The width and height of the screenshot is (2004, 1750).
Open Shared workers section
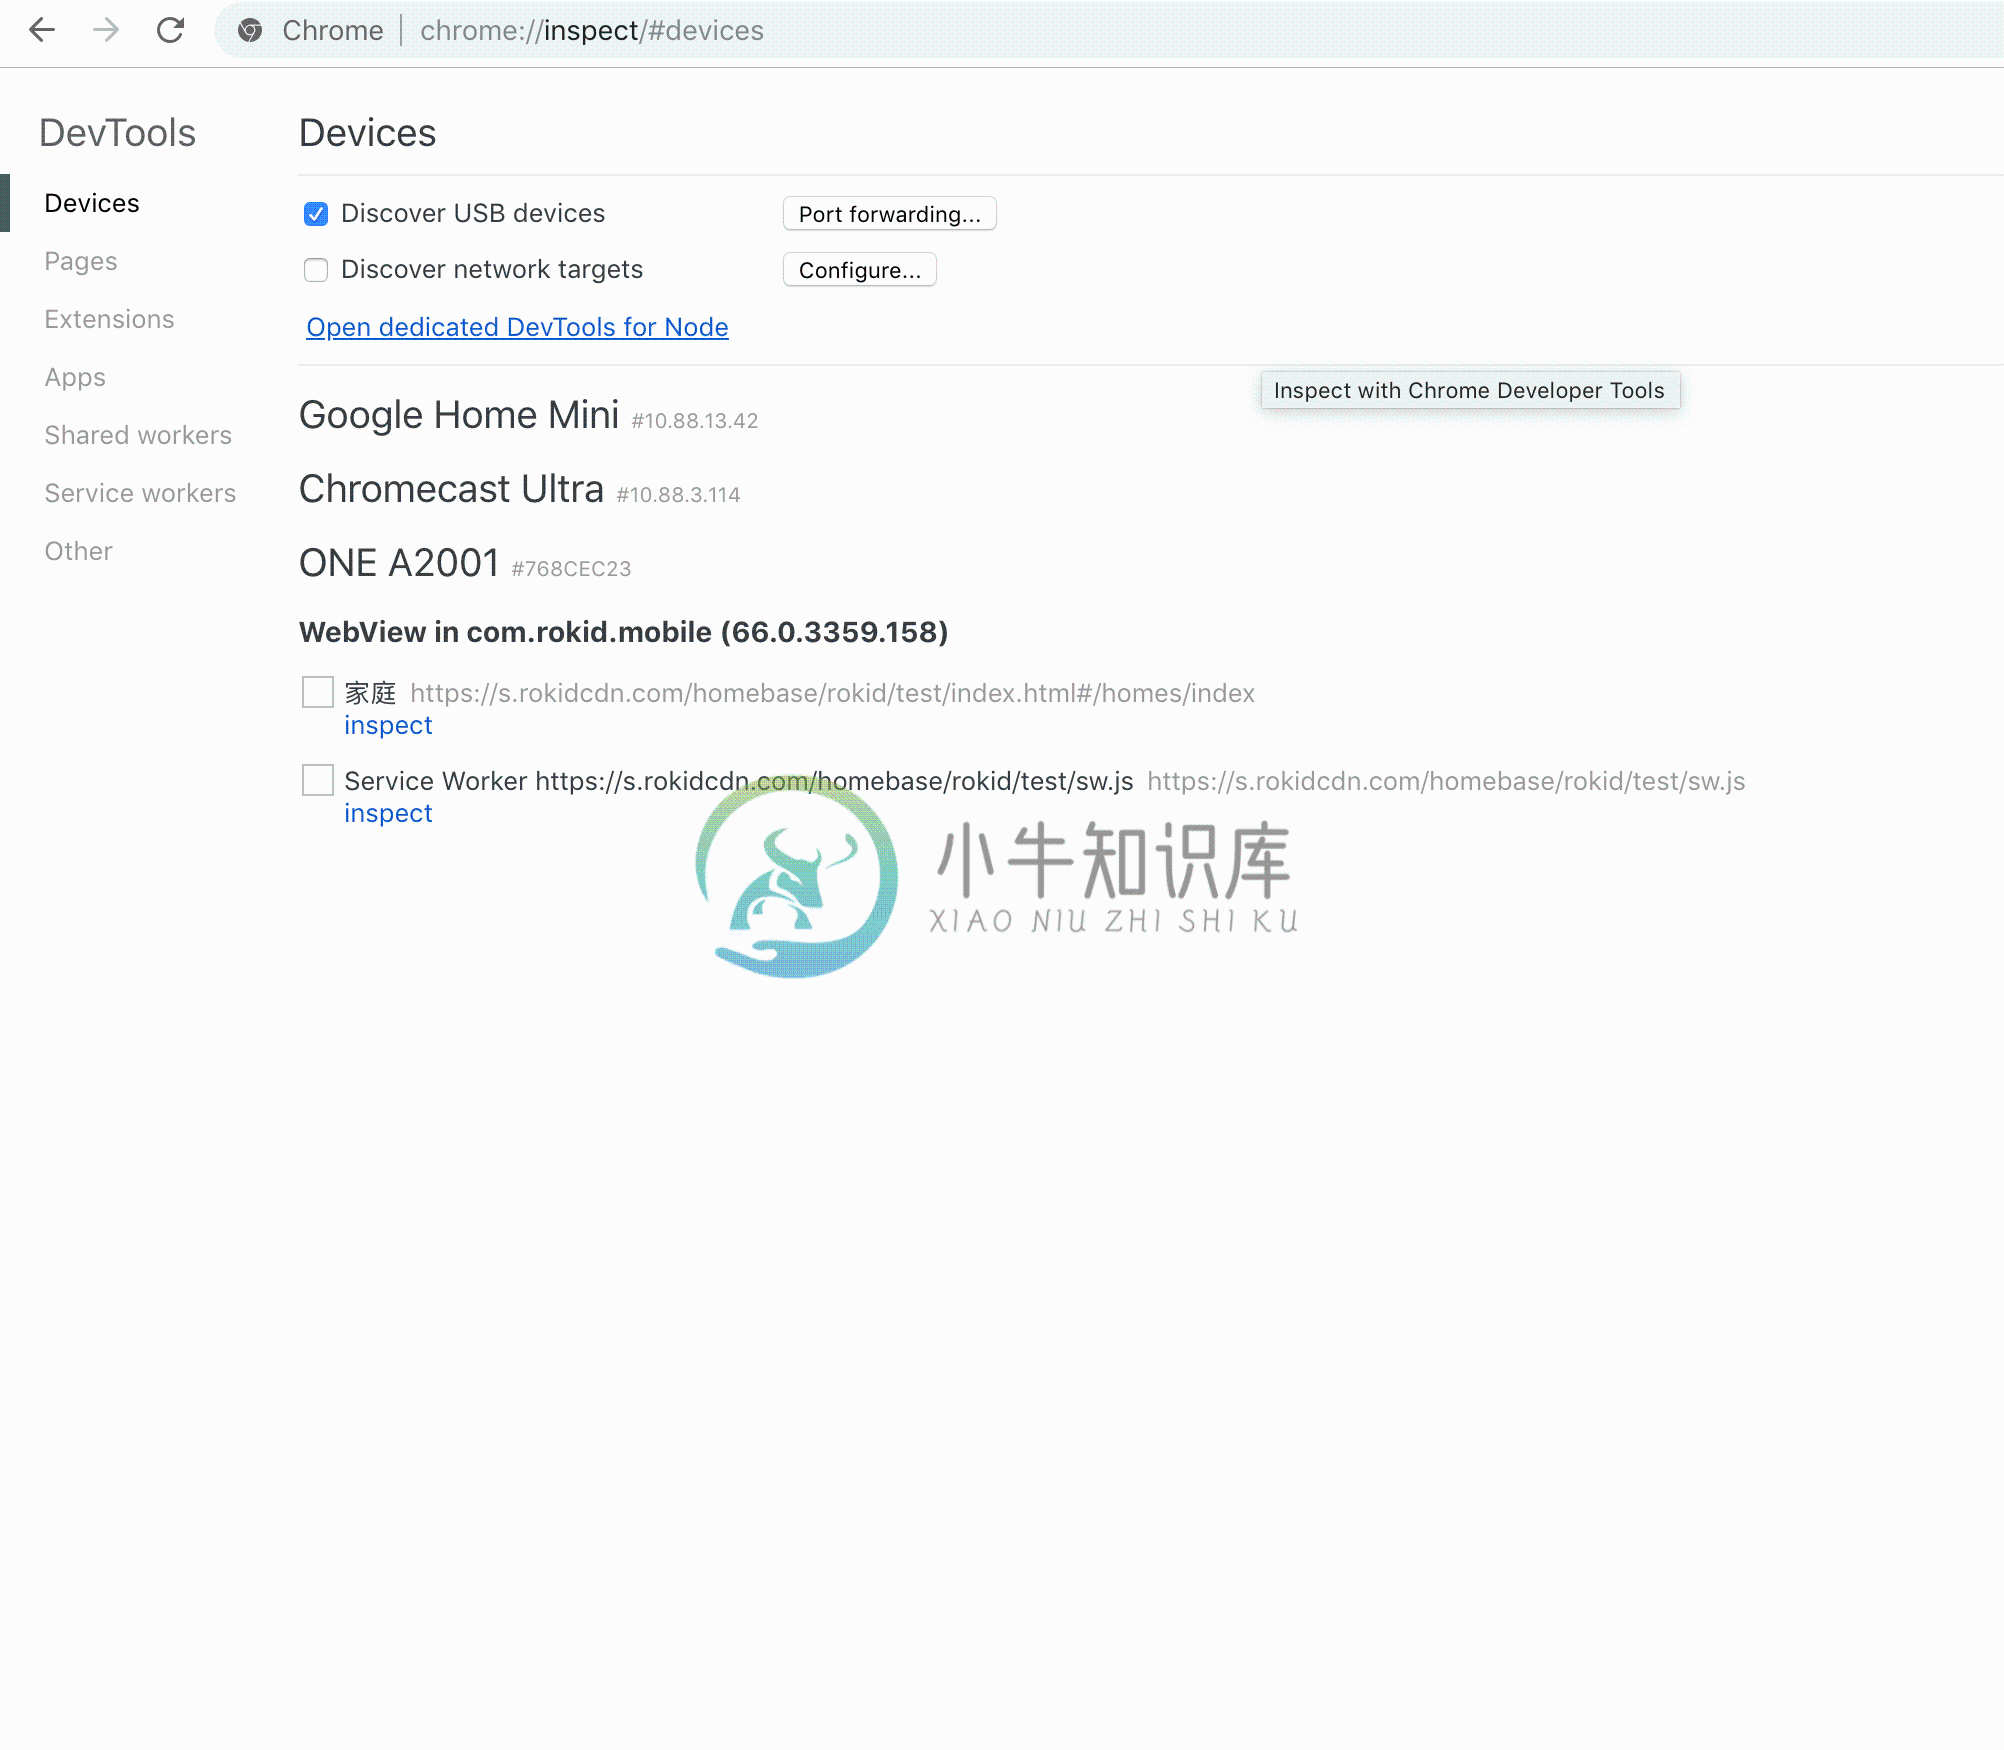pyautogui.click(x=138, y=435)
